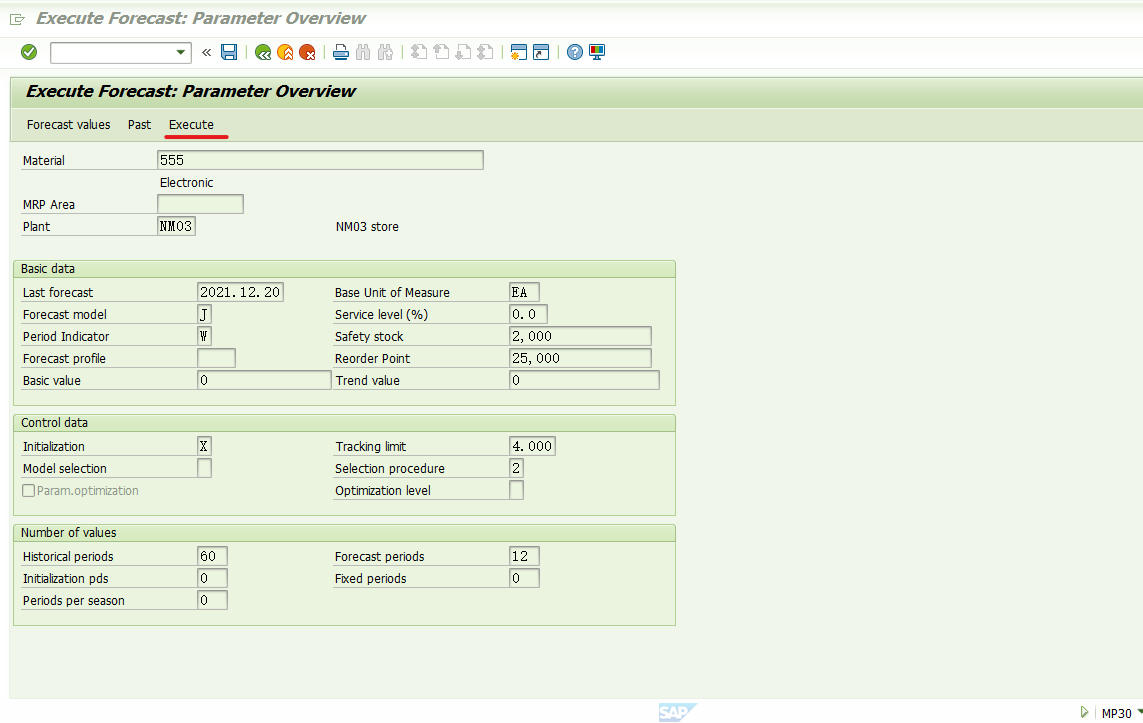This screenshot has width=1143, height=723.
Task: Open the command field dropdown
Action: coord(180,52)
